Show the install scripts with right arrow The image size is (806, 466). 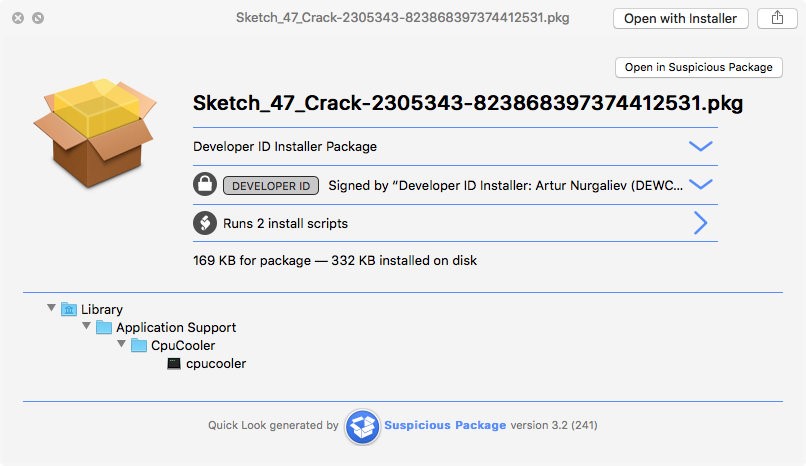(701, 223)
